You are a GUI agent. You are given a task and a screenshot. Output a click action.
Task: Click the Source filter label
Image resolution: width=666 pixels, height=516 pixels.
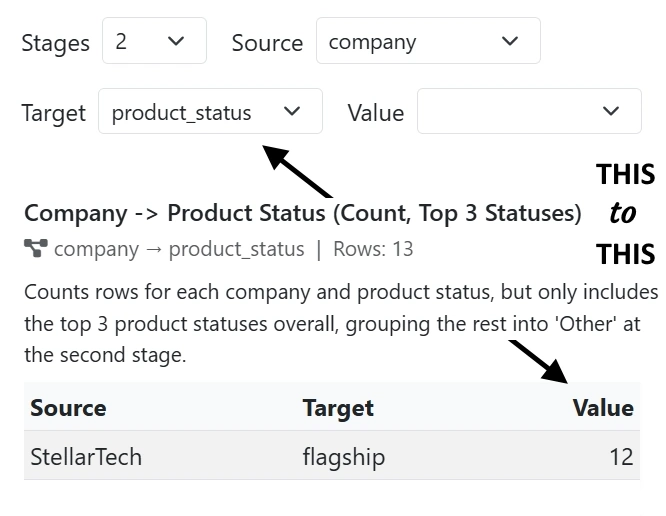(267, 43)
